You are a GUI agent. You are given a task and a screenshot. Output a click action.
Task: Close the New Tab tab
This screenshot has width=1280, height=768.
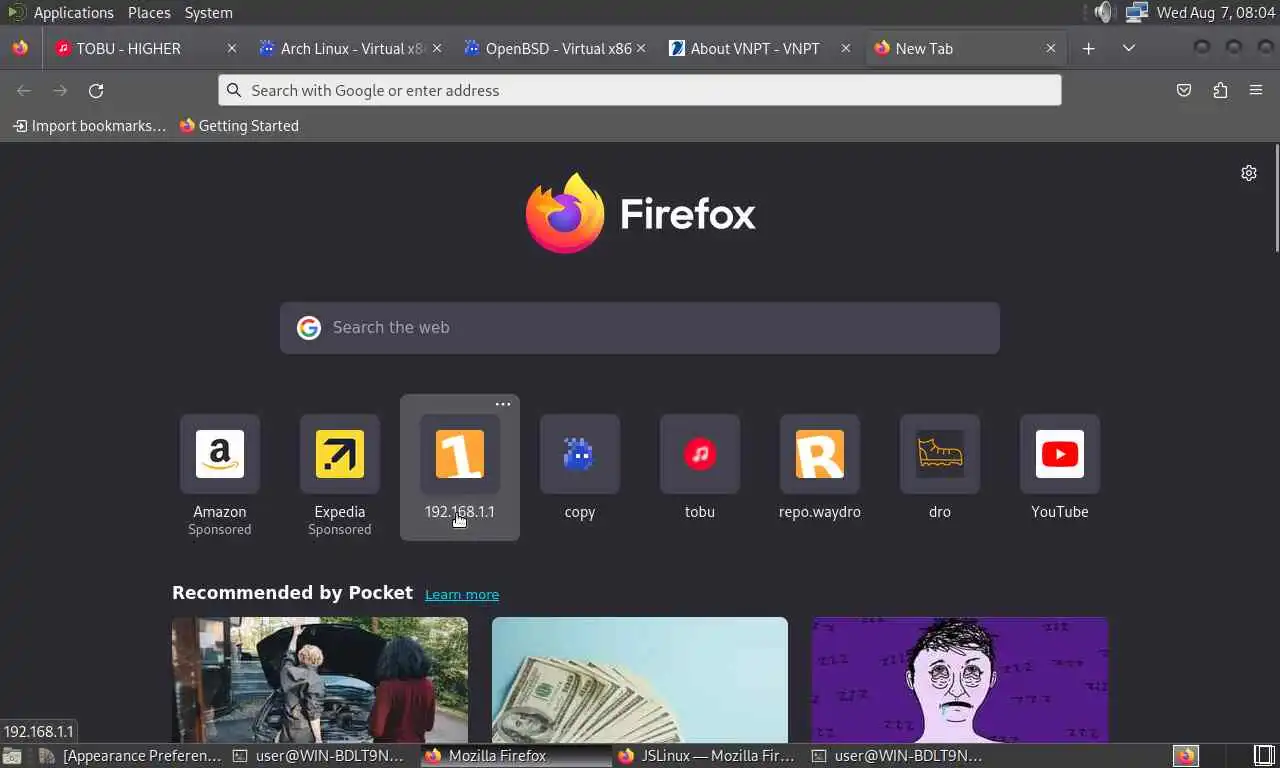1050,48
